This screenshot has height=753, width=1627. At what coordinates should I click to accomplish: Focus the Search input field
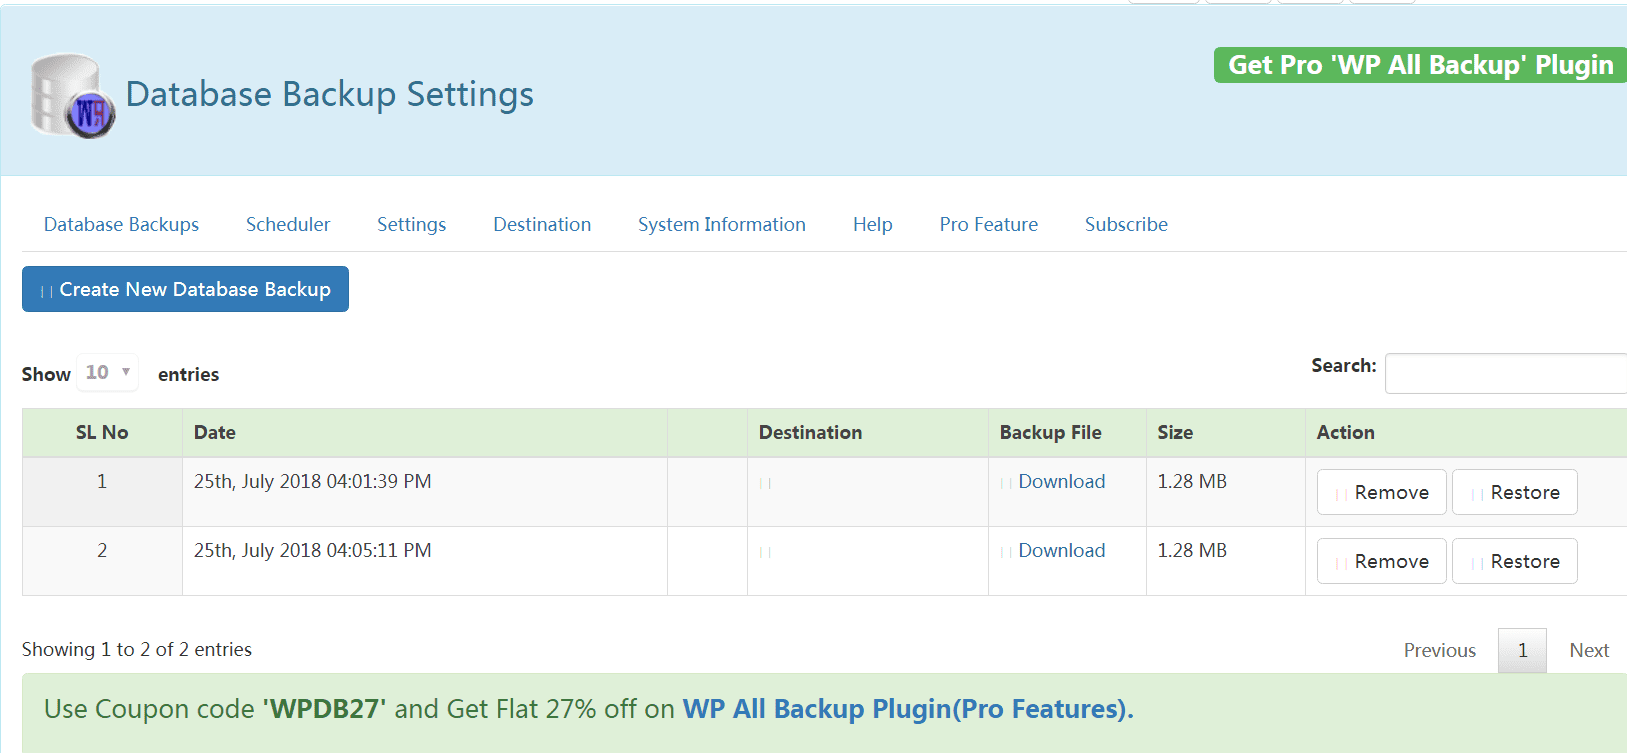tap(1505, 373)
